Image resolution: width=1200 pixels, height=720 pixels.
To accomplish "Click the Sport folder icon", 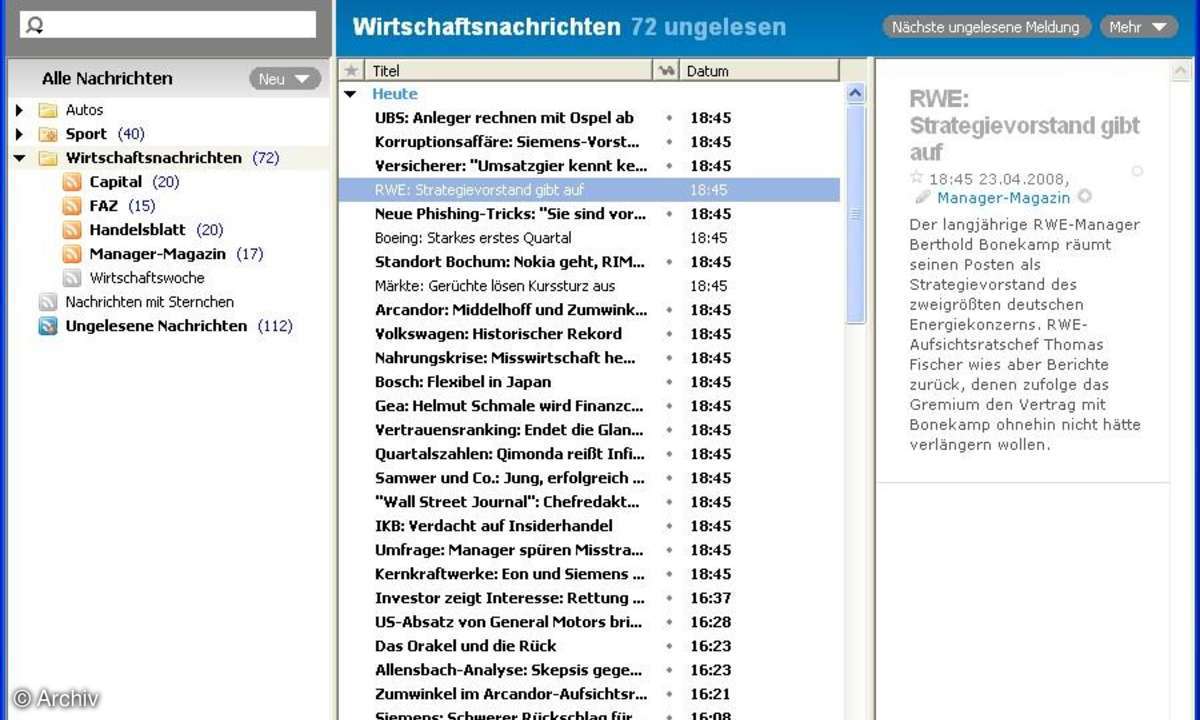I will 48,134.
